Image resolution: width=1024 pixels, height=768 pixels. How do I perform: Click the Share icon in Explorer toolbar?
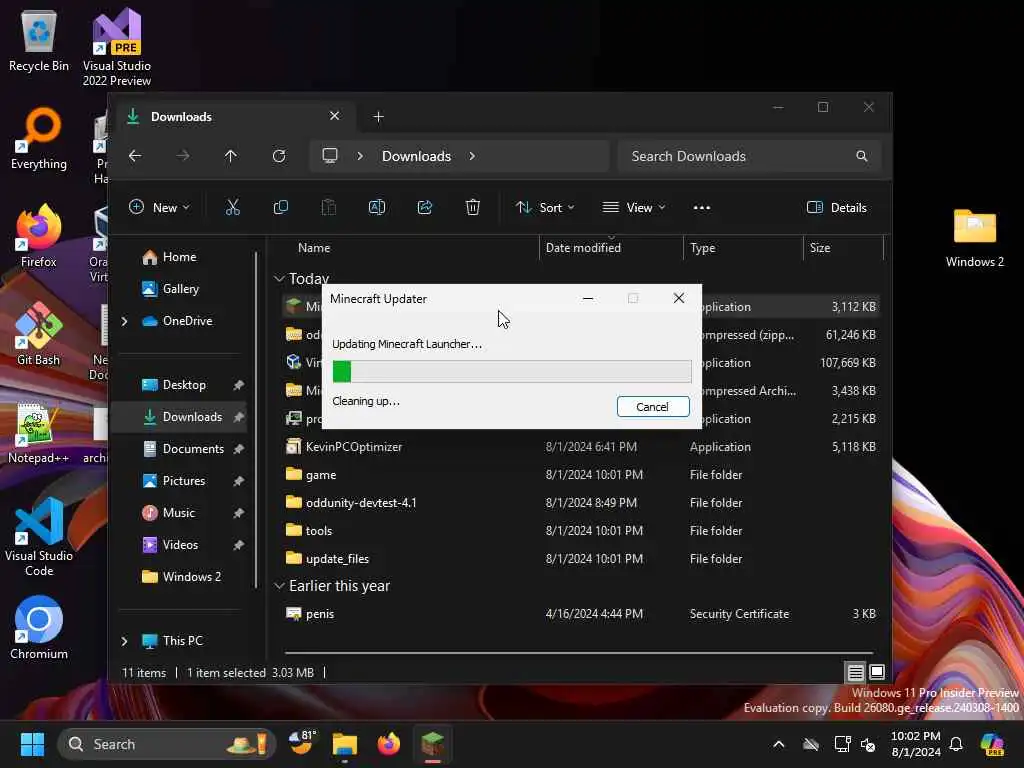(x=424, y=208)
